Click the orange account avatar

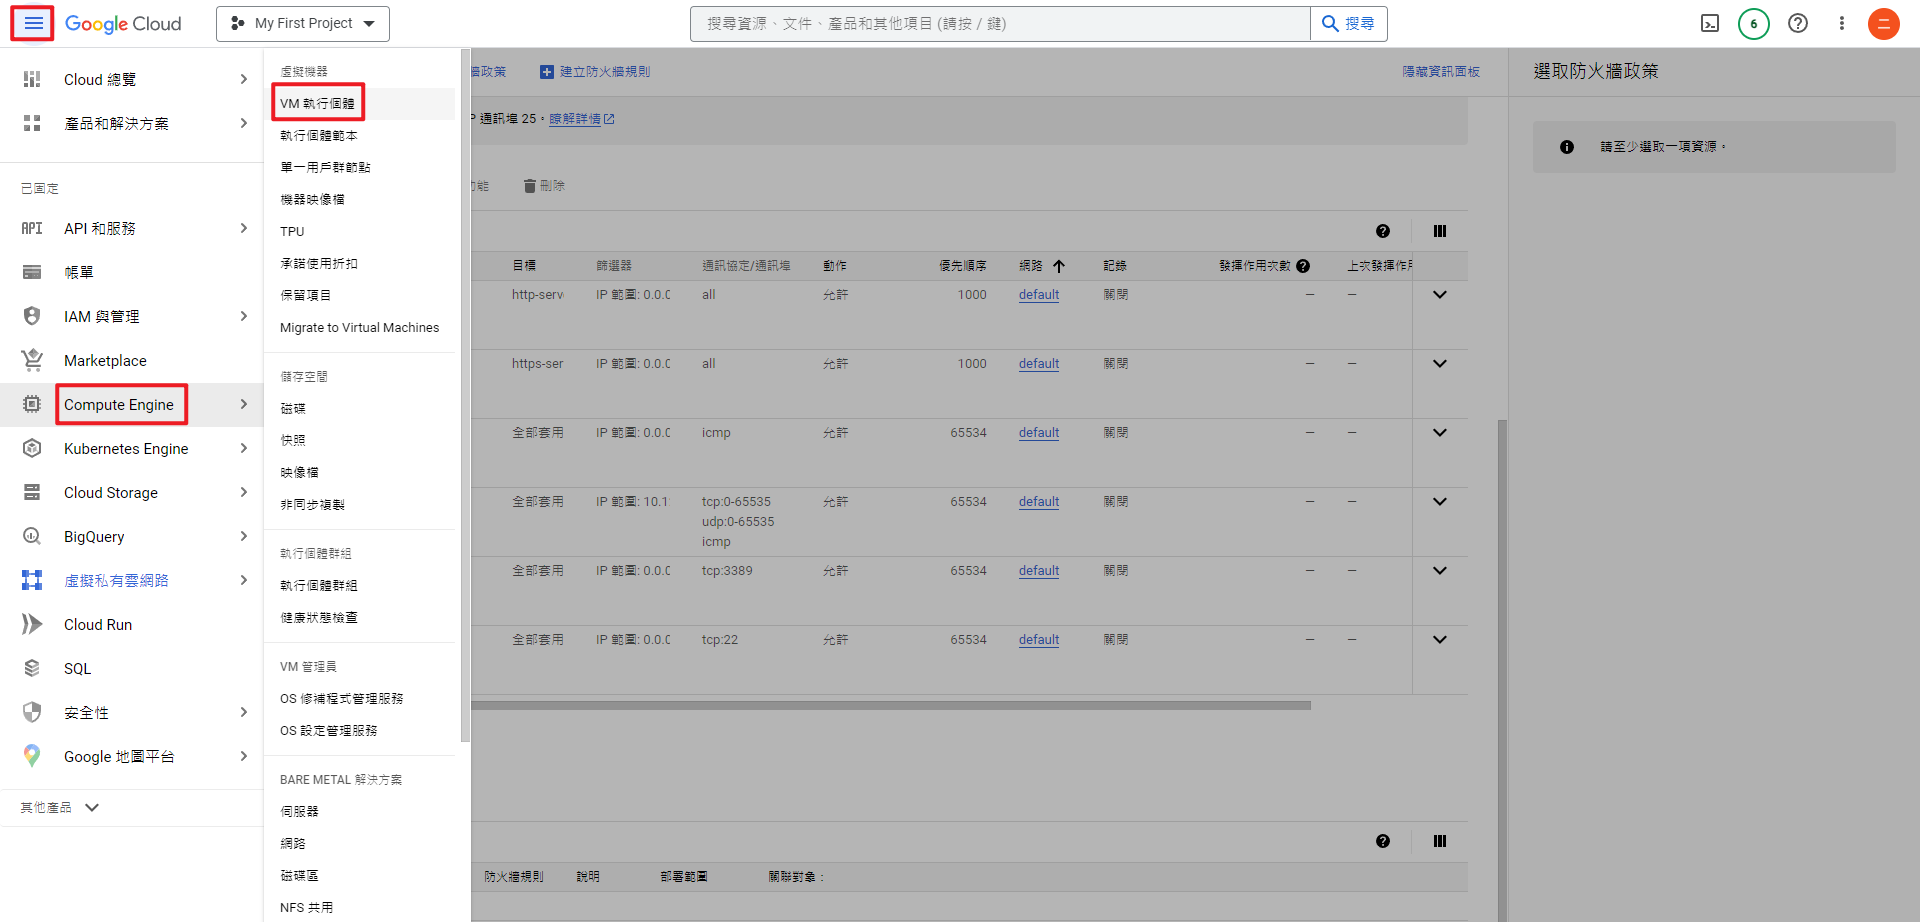(1883, 23)
